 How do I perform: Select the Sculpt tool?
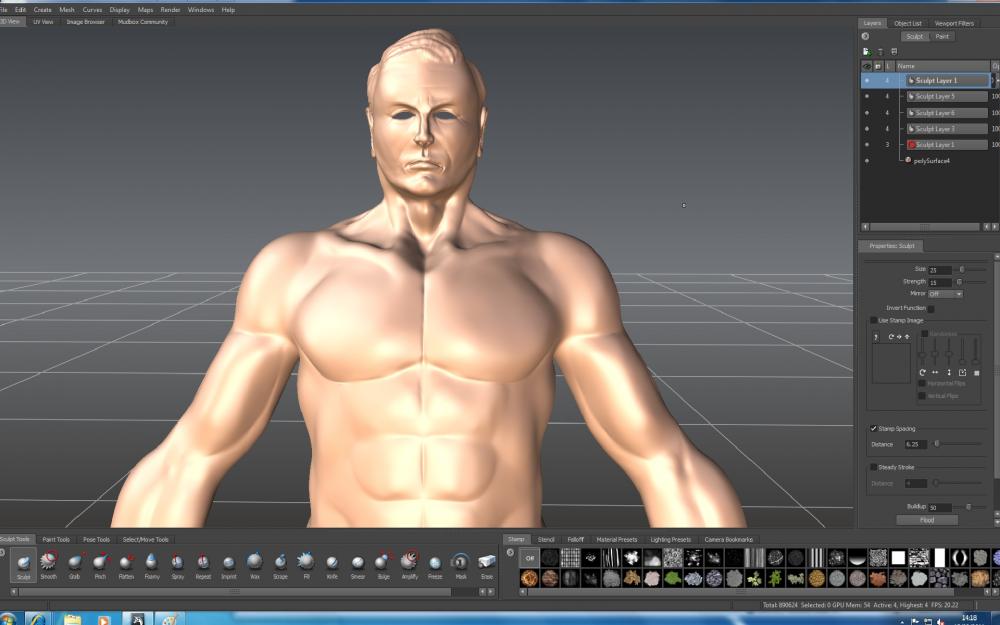click(x=24, y=565)
